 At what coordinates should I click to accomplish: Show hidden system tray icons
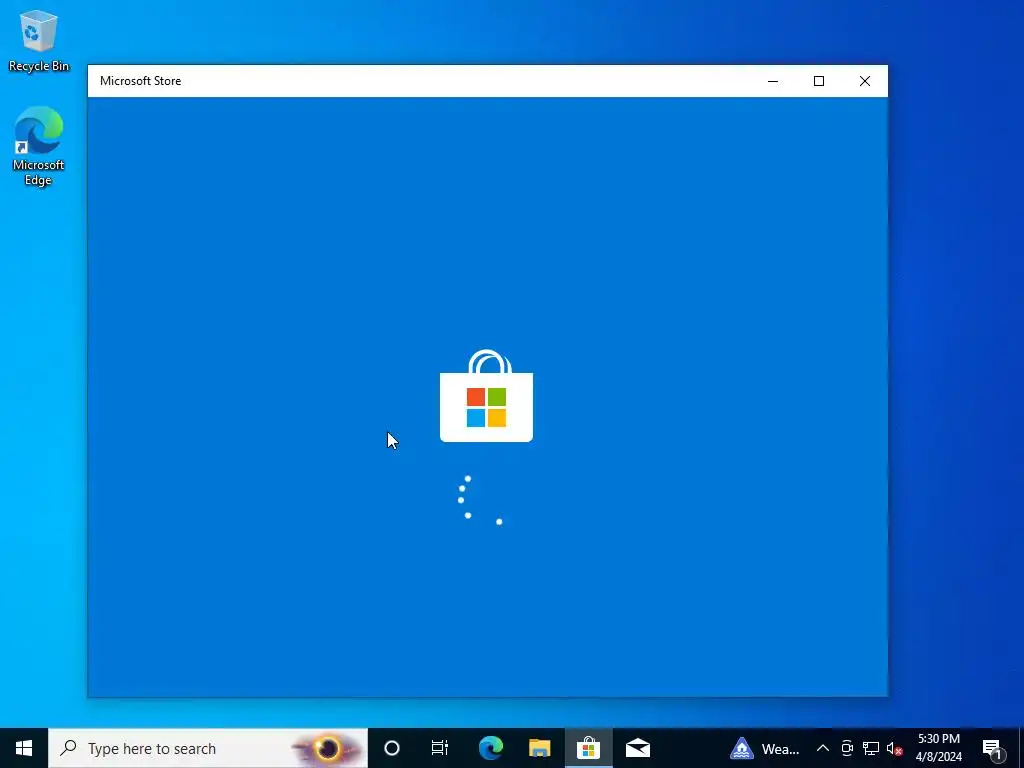coord(823,748)
